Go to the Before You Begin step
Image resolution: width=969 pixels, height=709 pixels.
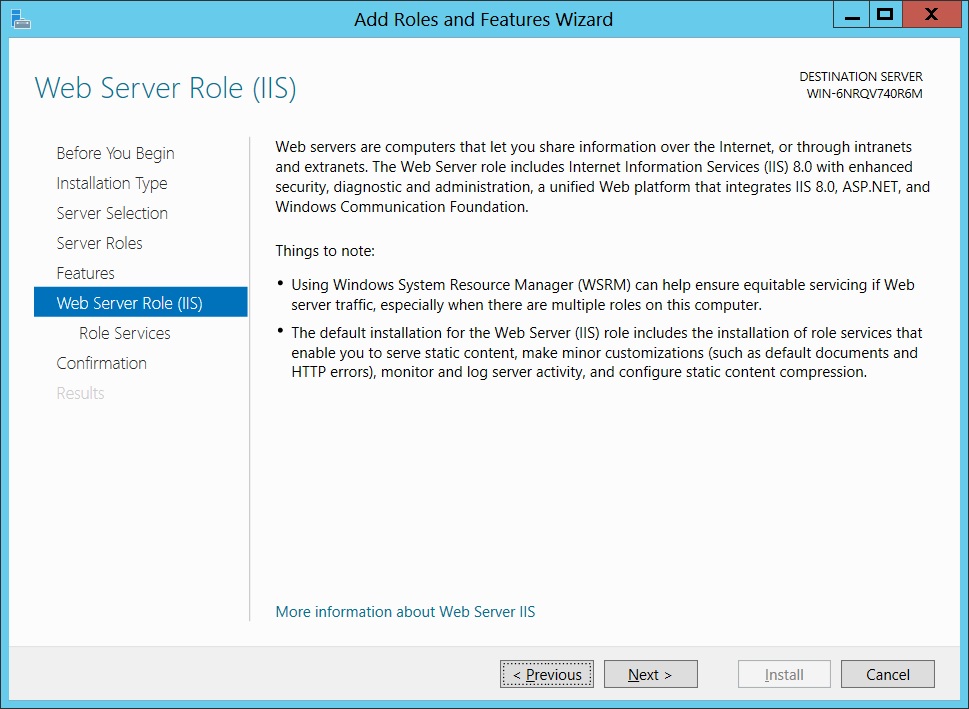(116, 153)
